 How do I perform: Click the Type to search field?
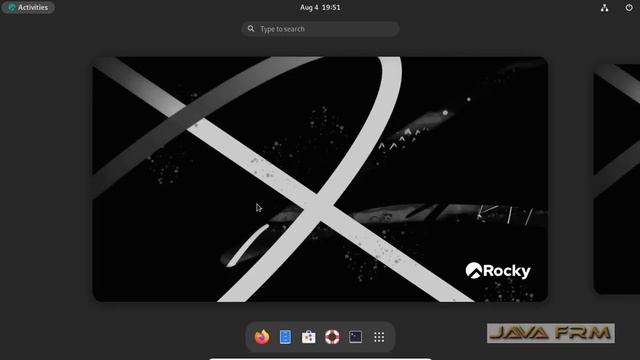click(320, 29)
